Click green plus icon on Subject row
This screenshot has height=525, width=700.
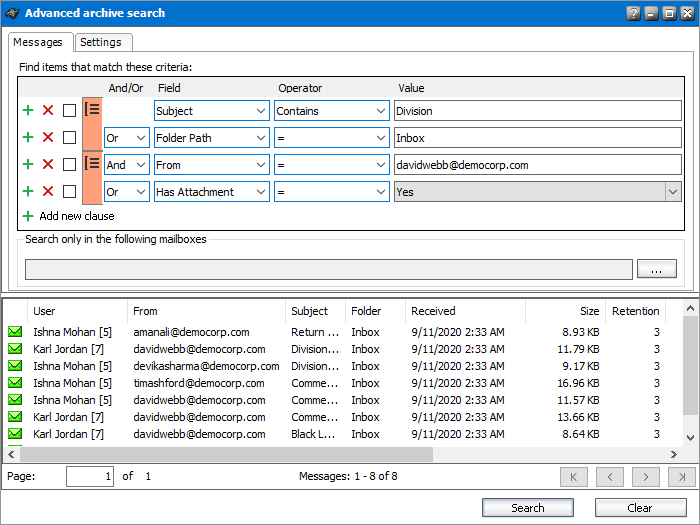28,111
